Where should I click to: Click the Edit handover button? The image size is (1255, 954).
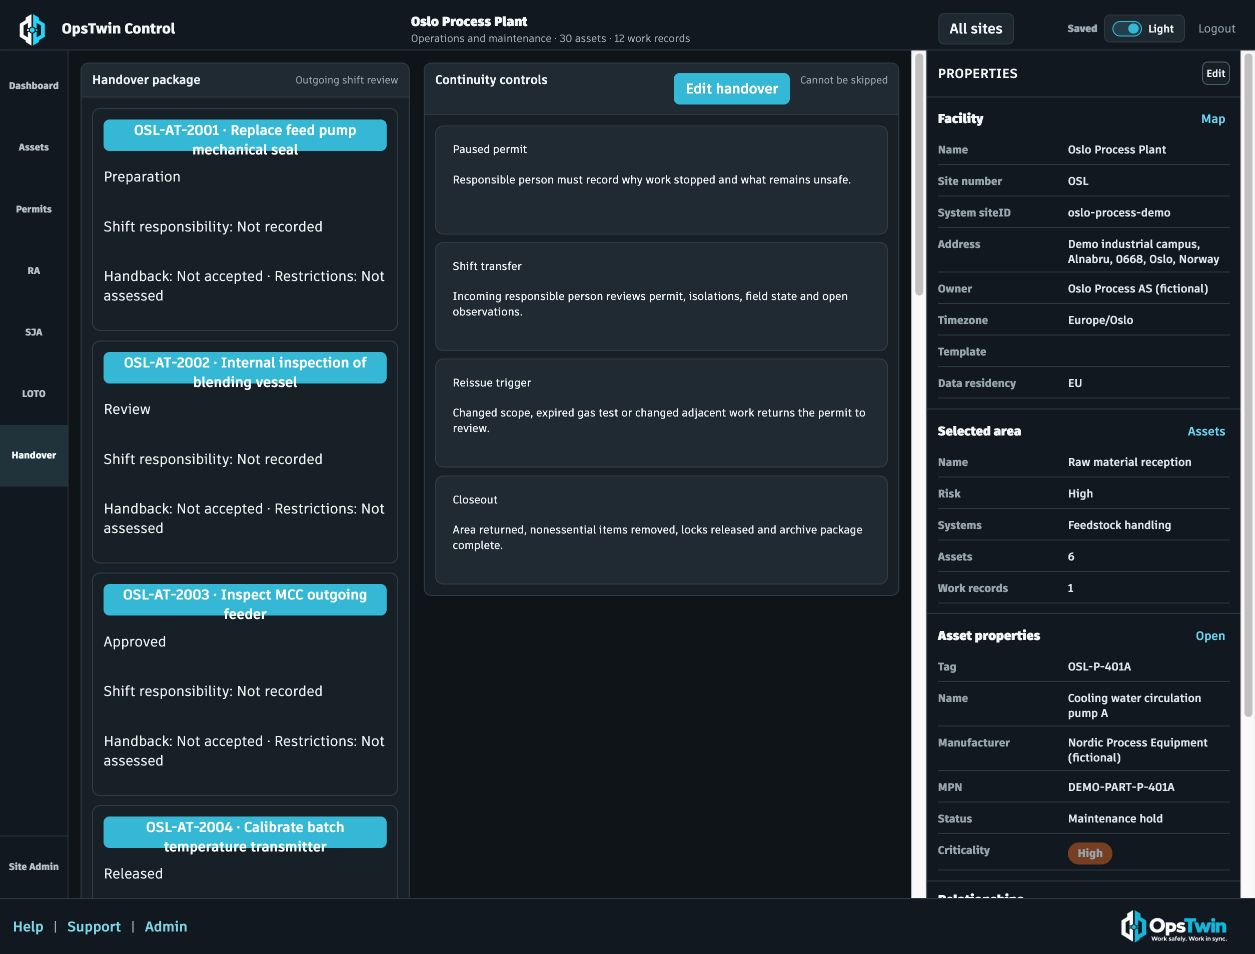click(732, 88)
